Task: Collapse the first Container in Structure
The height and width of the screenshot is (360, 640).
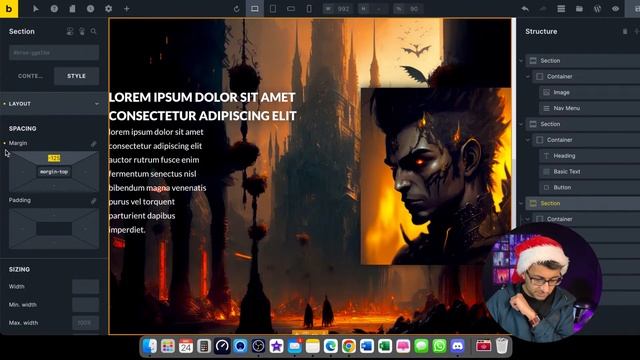Action: coord(528,77)
